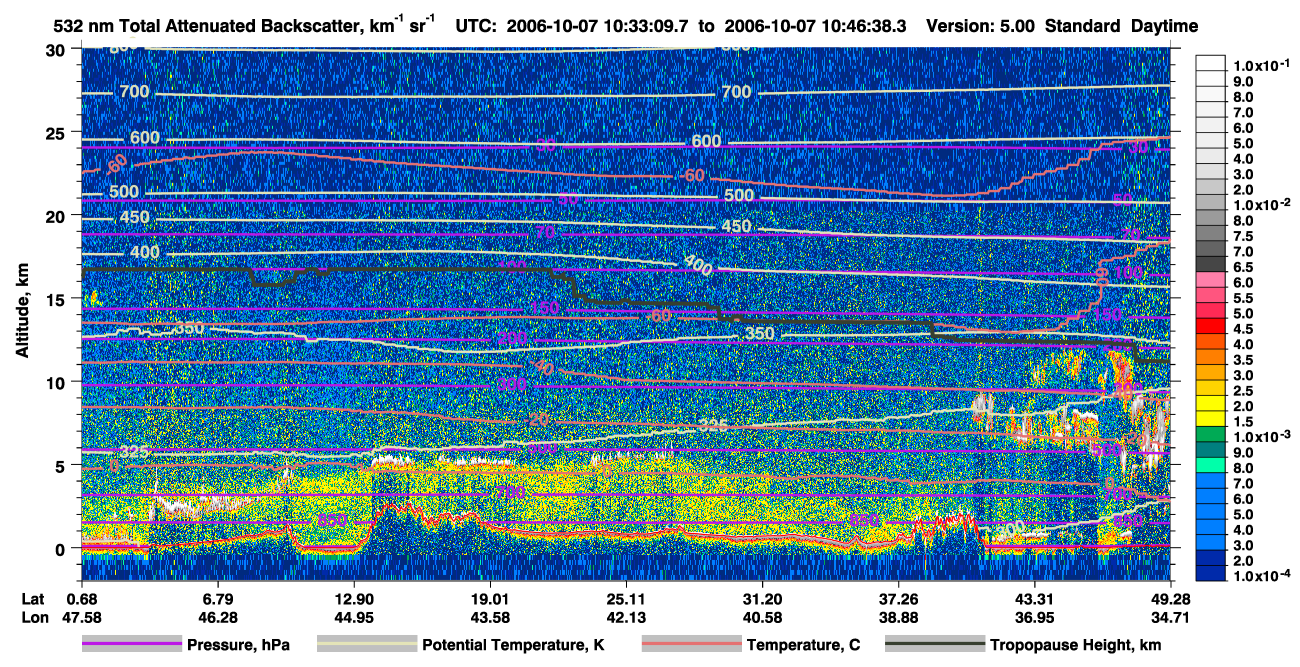Click the longitude value 42.13
Viewport: 1300px width, 667px height.
pos(626,617)
